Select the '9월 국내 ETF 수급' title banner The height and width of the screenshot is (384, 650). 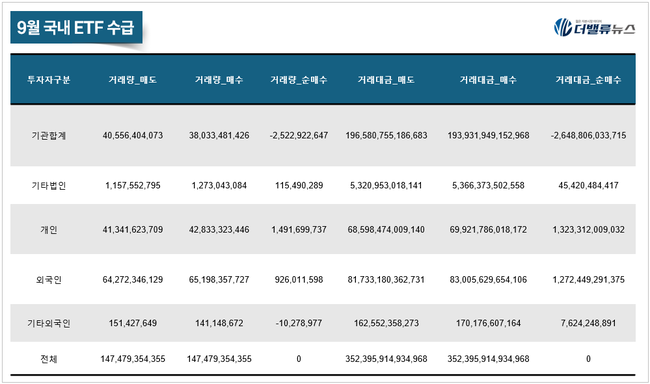76,27
